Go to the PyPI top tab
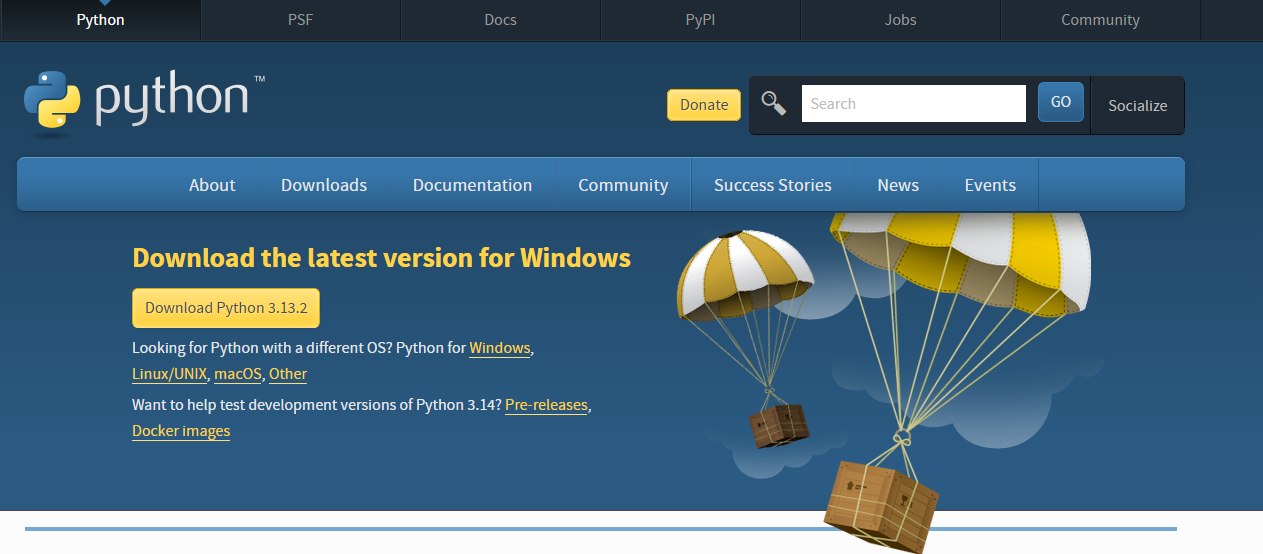This screenshot has height=554, width=1263. (700, 20)
